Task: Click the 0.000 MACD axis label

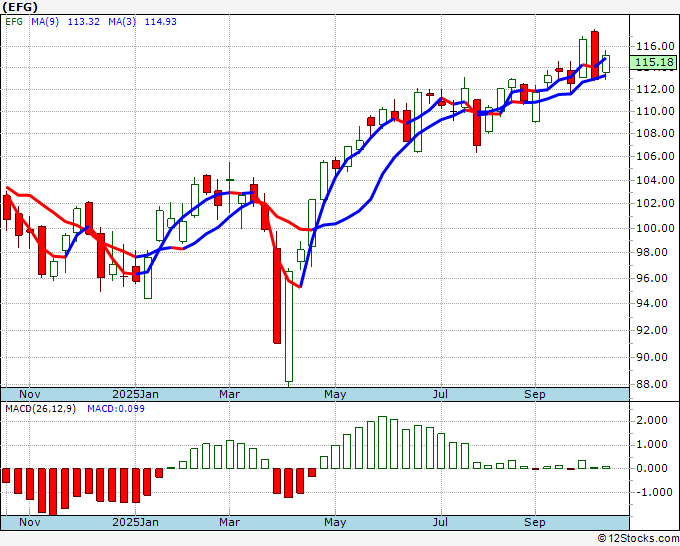Action: [652, 468]
